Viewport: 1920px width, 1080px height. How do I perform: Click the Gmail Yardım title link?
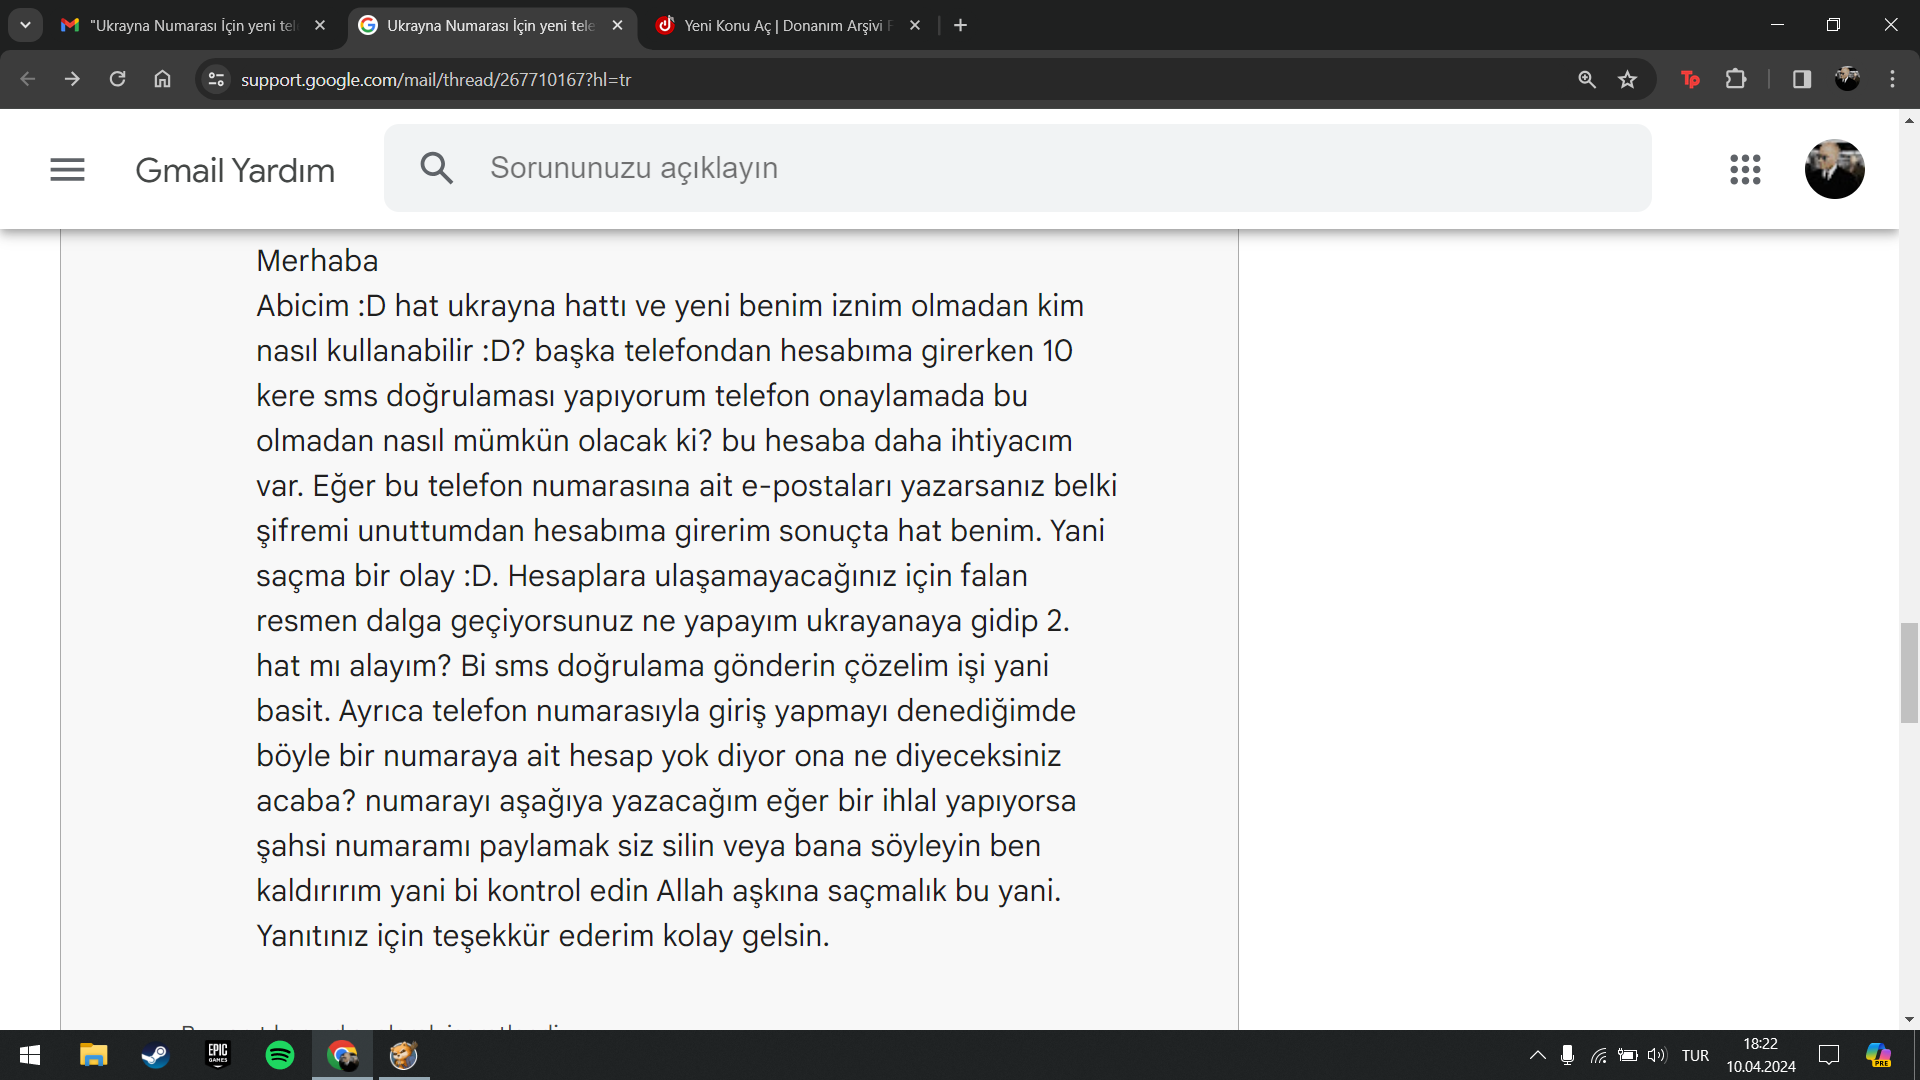pyautogui.click(x=235, y=170)
